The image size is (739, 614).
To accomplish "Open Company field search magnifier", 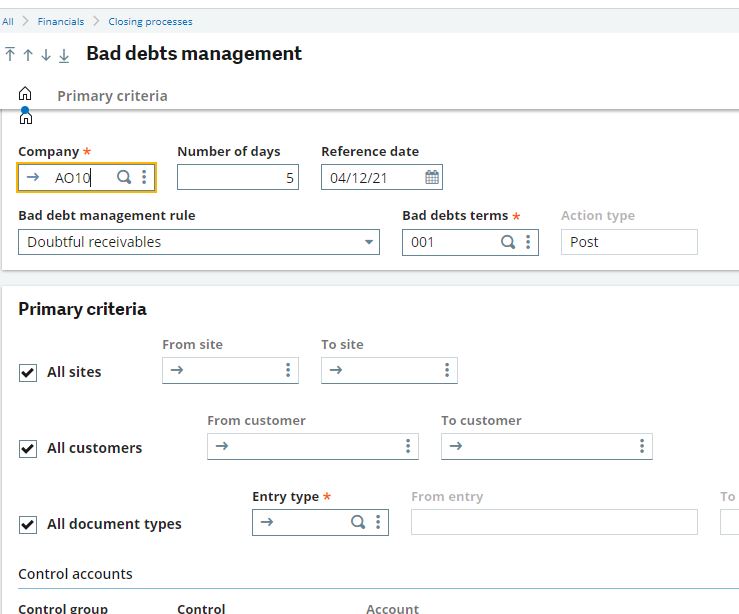I will point(124,177).
